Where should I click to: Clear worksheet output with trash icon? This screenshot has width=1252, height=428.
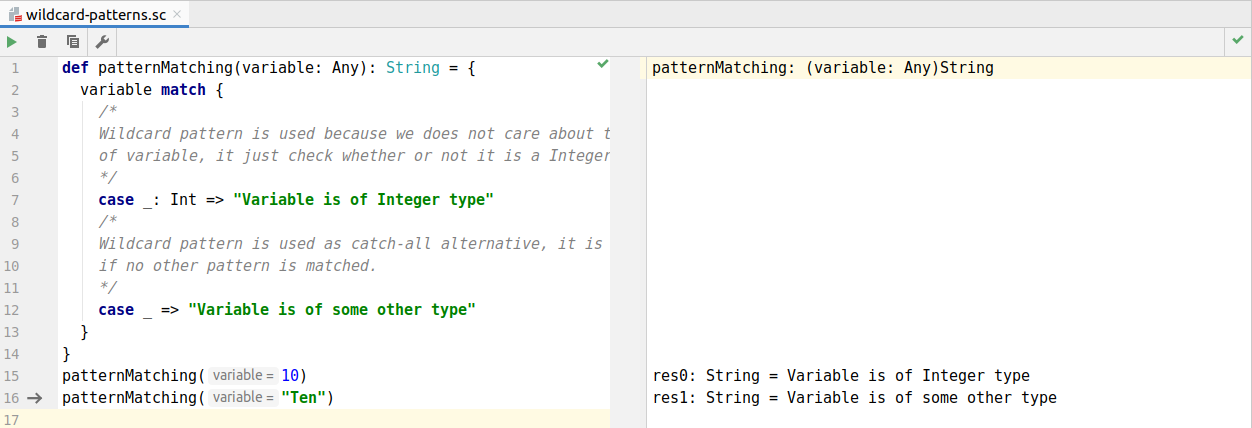tap(42, 42)
